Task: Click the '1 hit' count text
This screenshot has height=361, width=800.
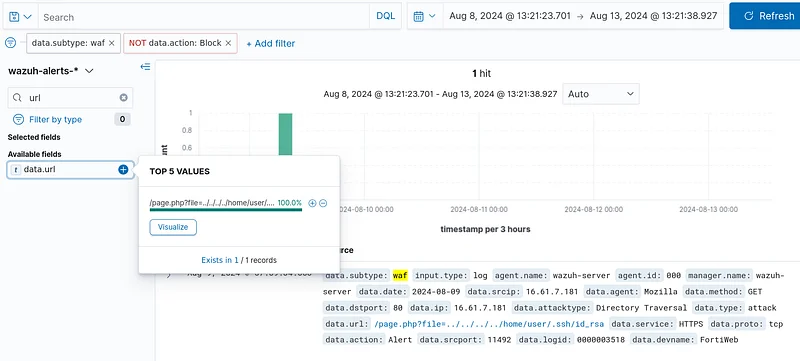Action: (x=481, y=74)
